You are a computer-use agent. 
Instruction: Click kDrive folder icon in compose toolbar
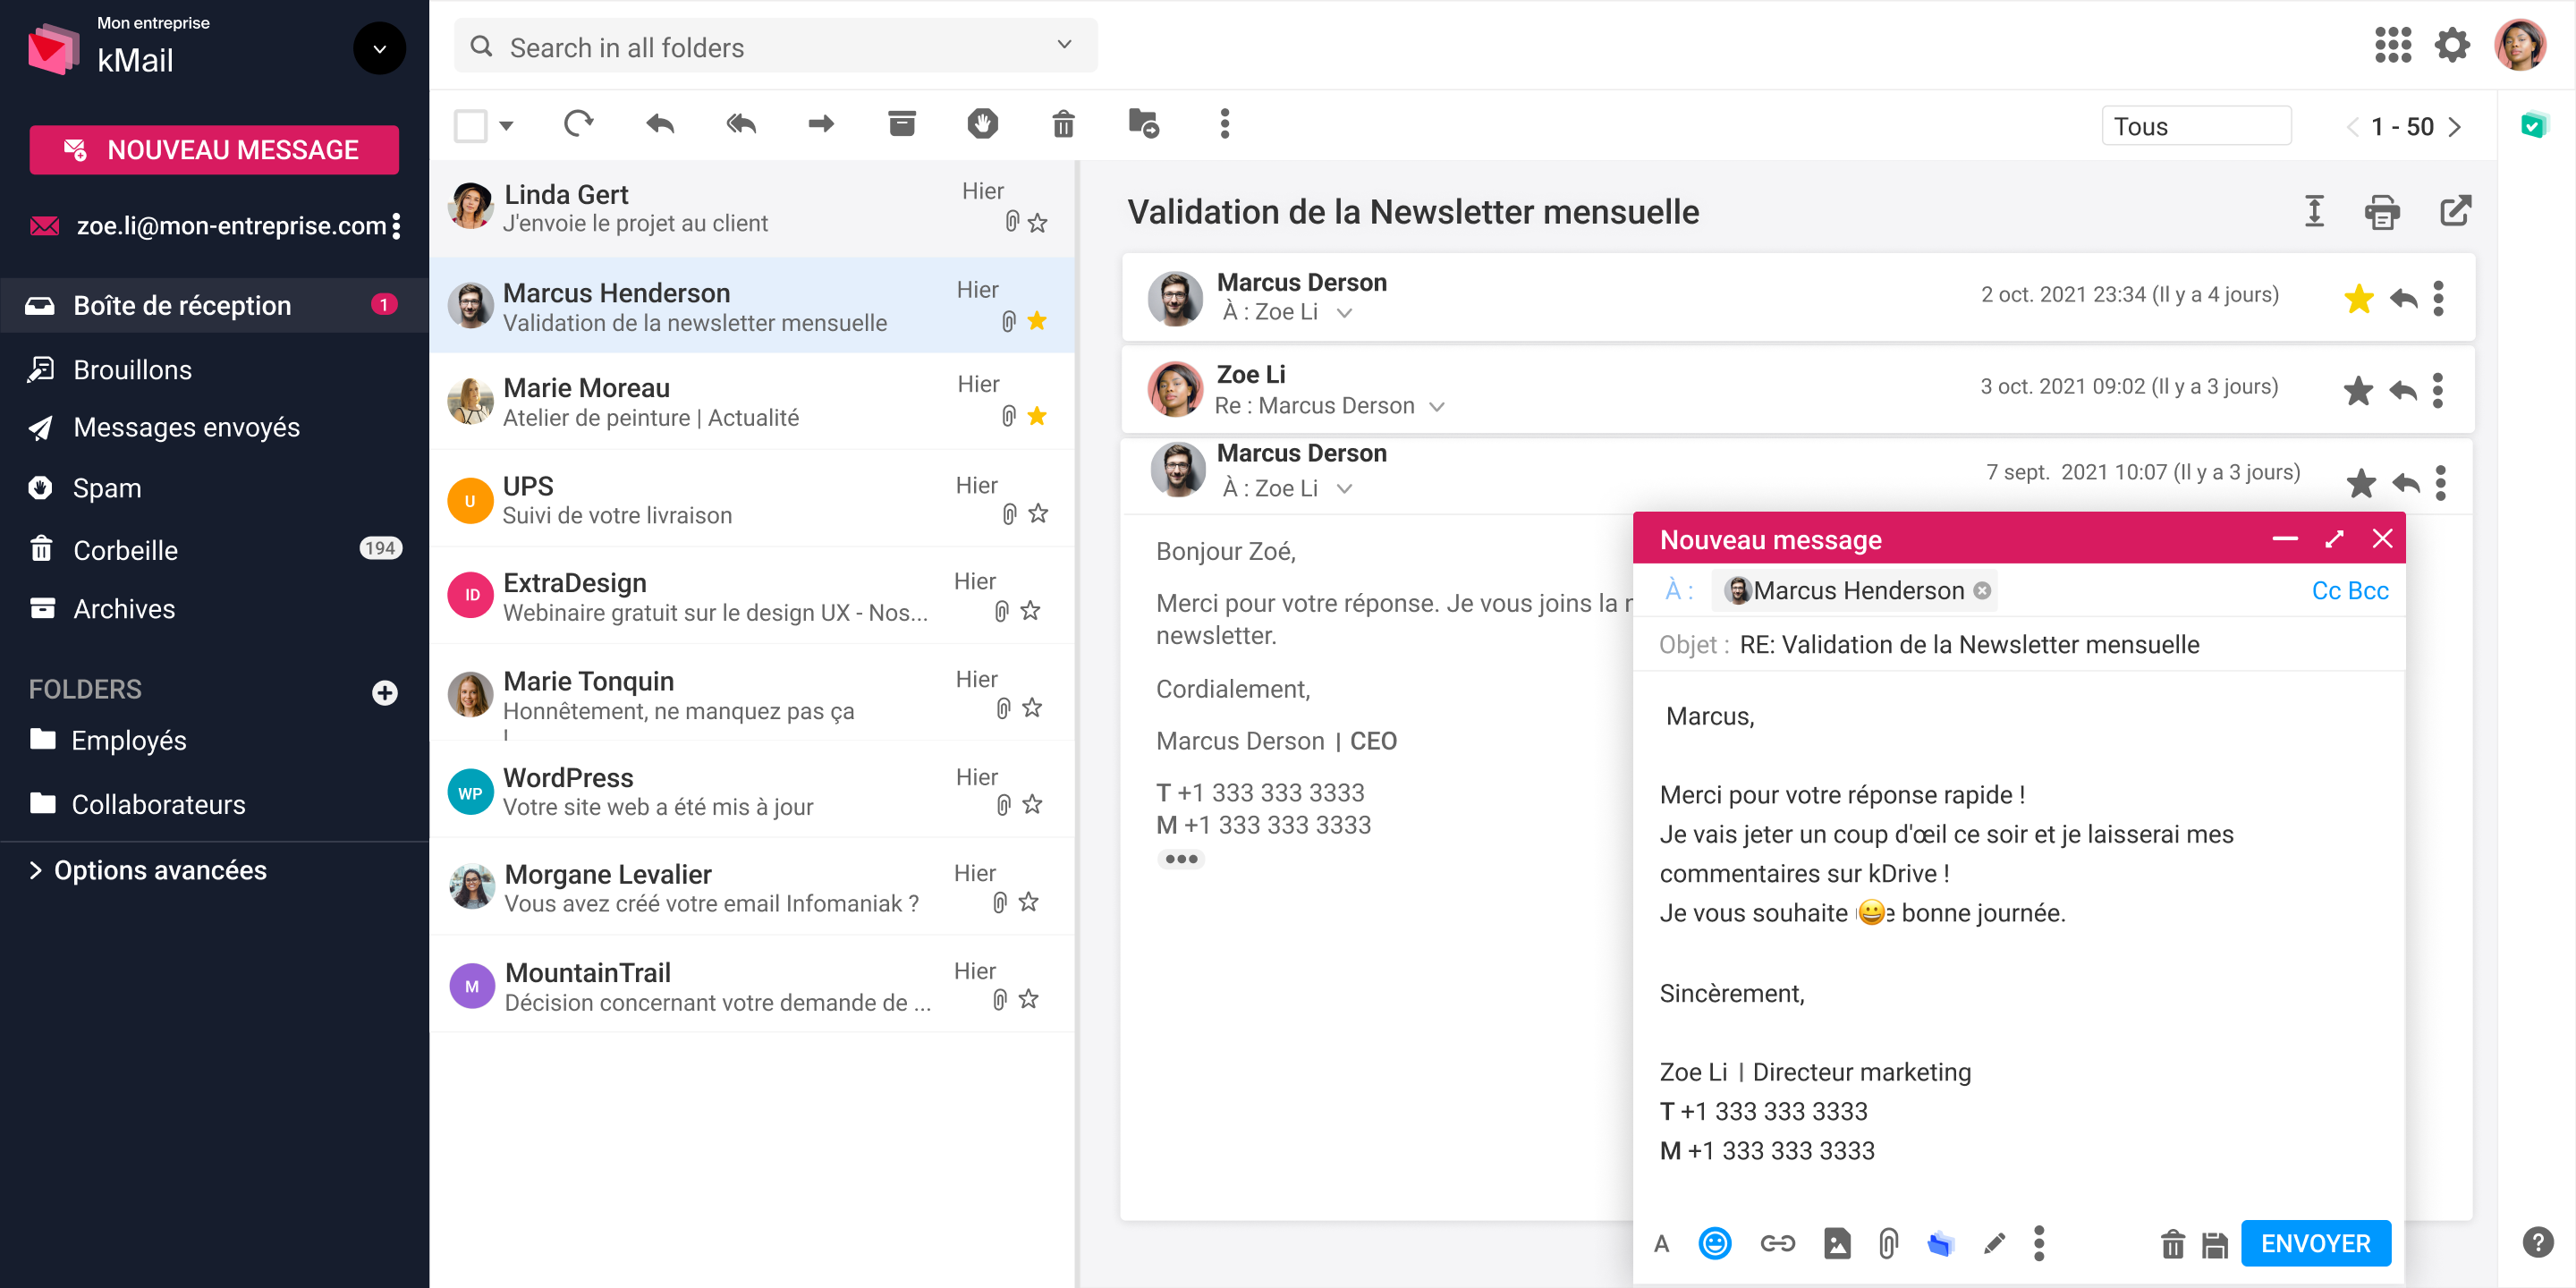1940,1243
